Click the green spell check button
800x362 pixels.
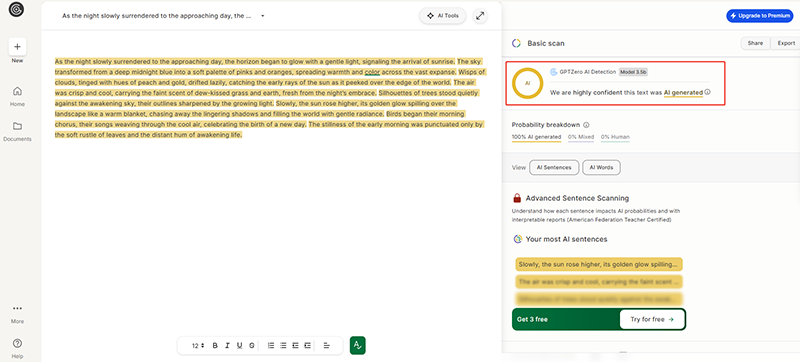pyautogui.click(x=358, y=346)
